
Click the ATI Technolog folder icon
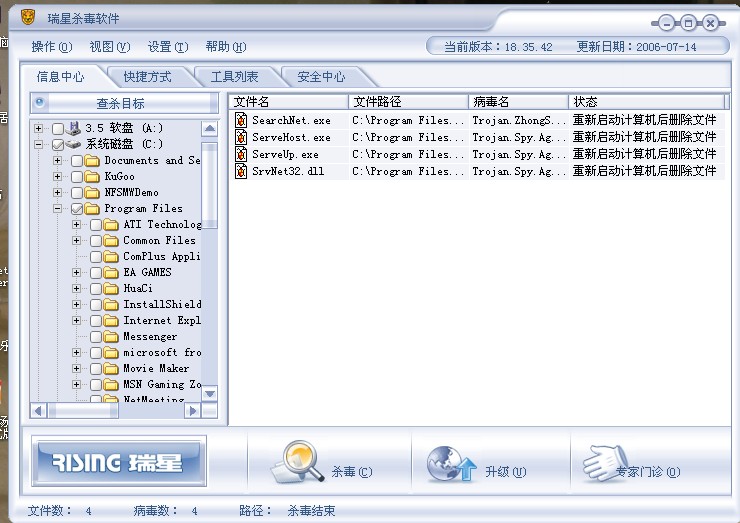111,225
